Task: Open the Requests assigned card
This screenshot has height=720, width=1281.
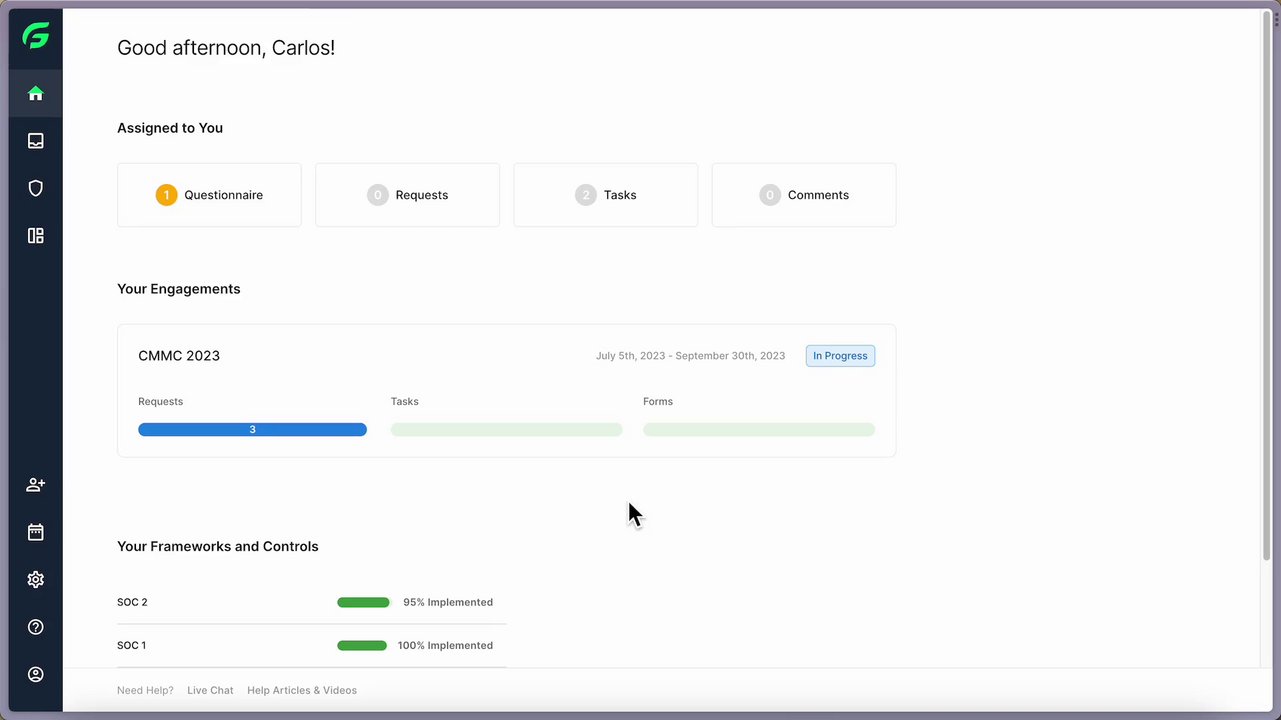Action: 407,195
